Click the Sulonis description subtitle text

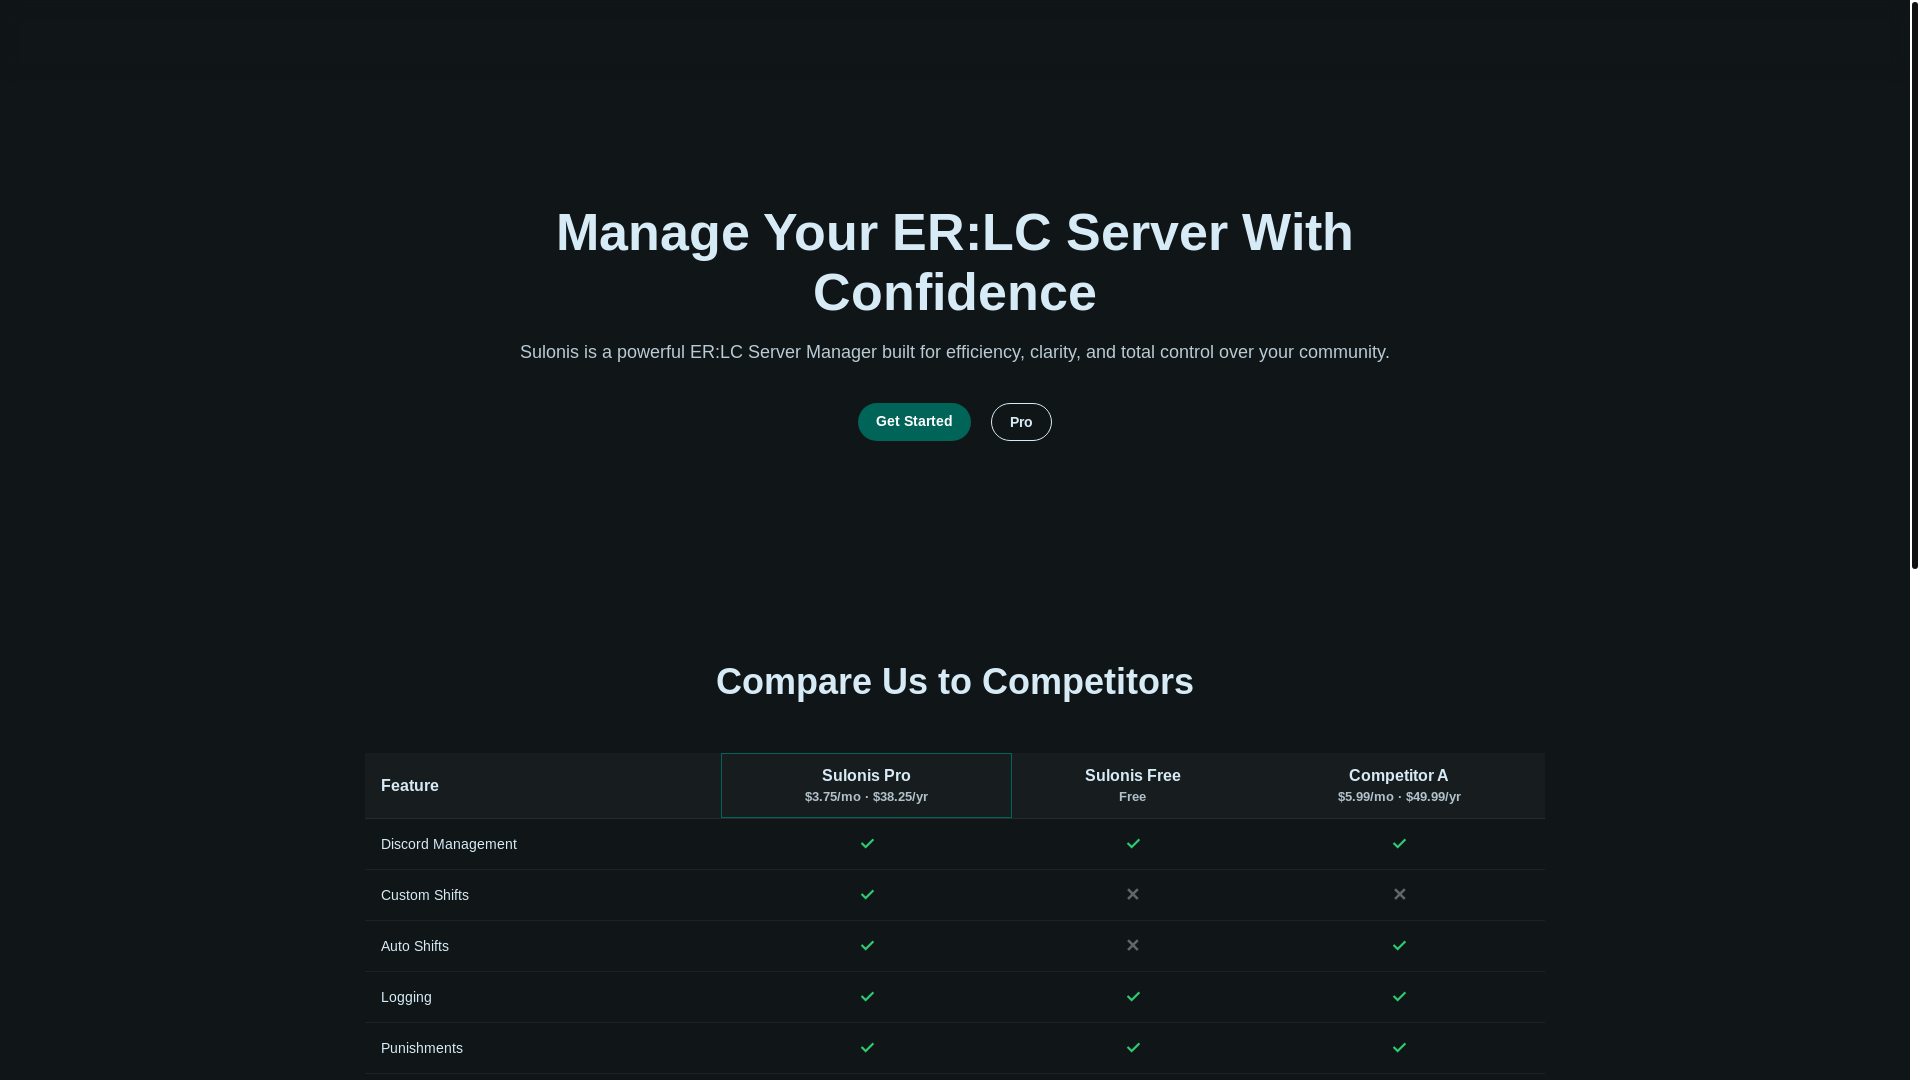click(955, 352)
